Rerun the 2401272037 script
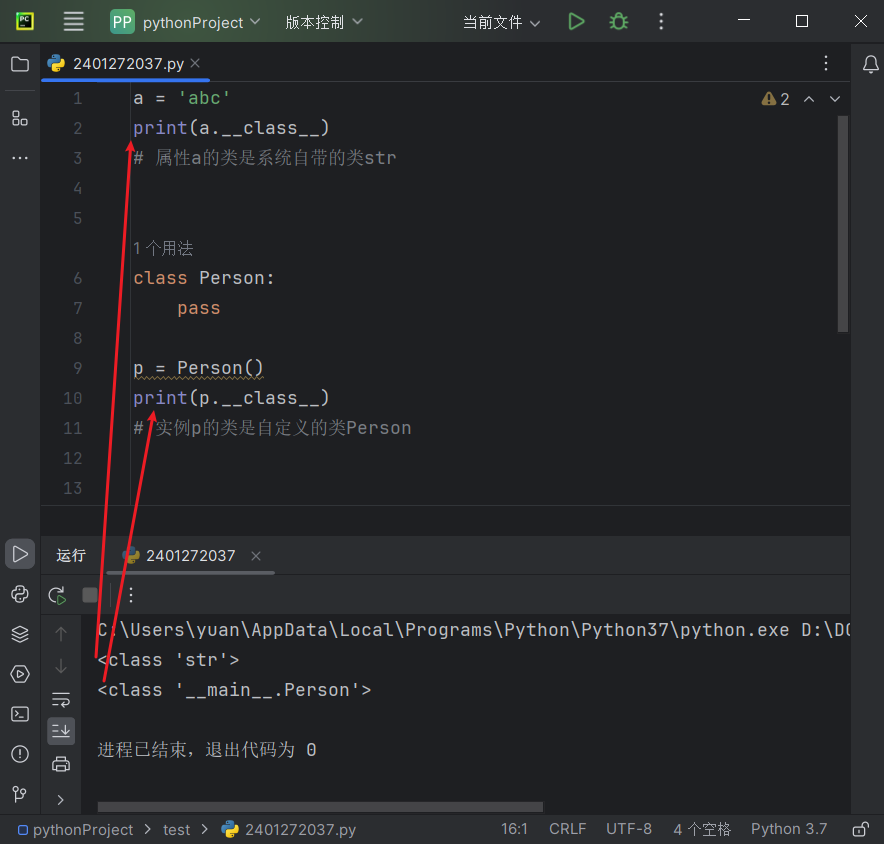The image size is (884, 844). (58, 595)
